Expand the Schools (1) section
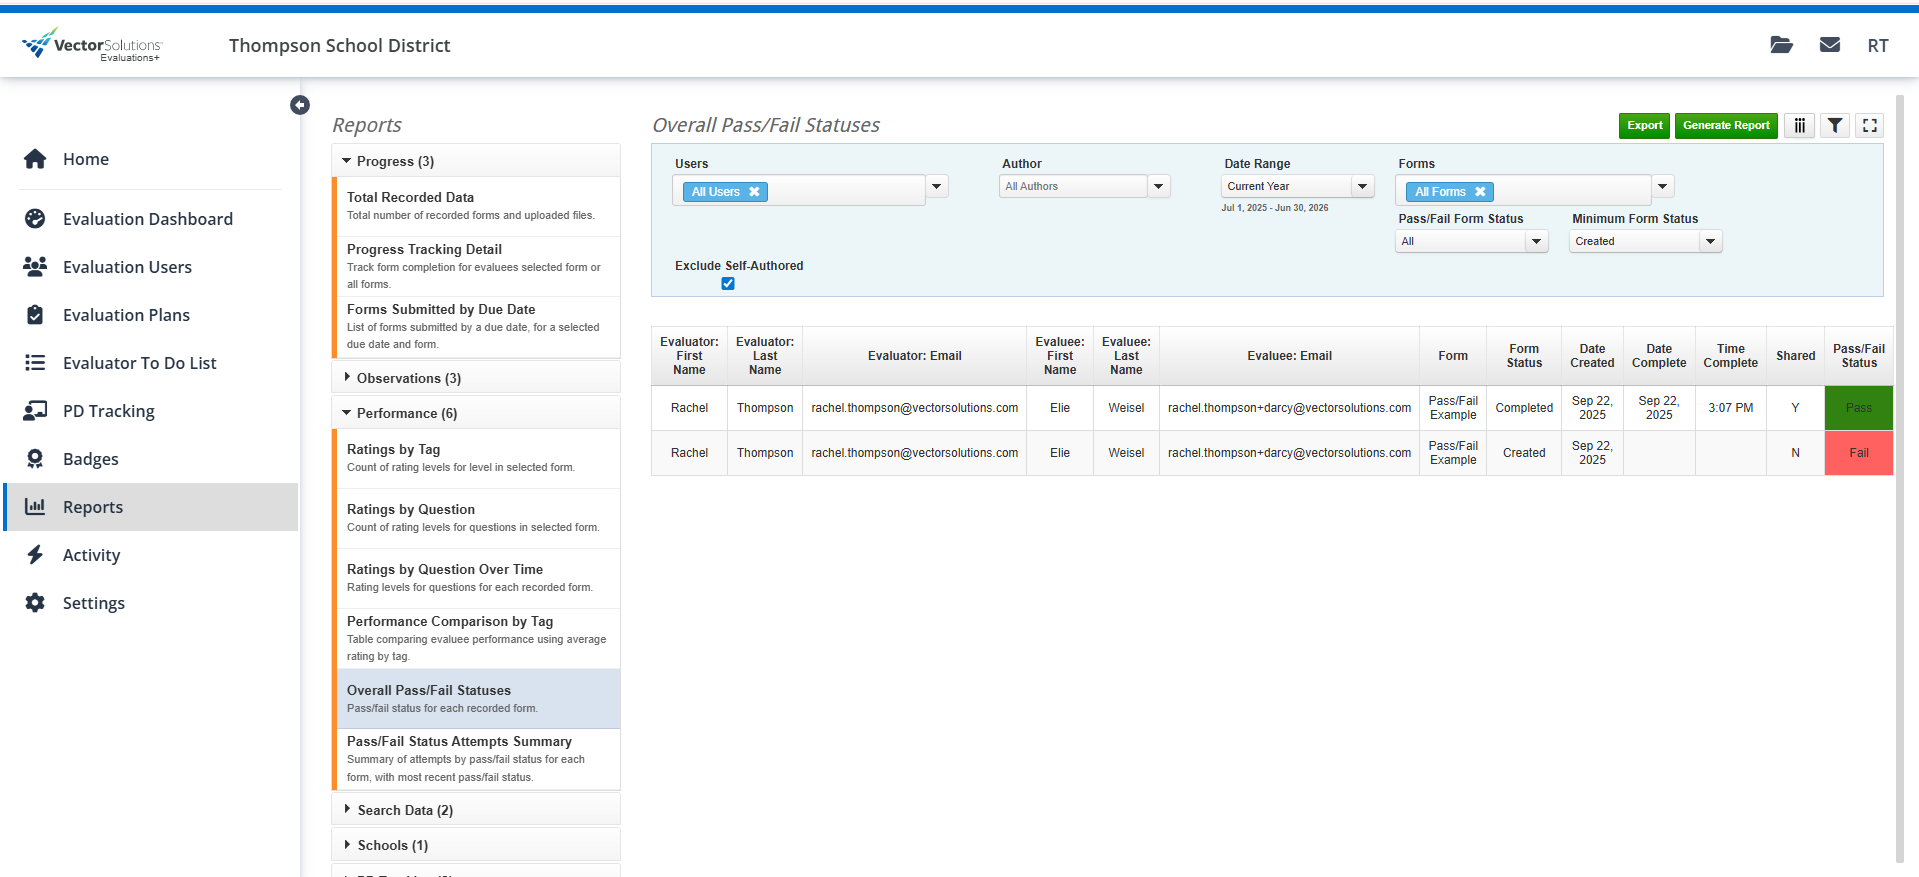The width and height of the screenshot is (1919, 877). 476,845
